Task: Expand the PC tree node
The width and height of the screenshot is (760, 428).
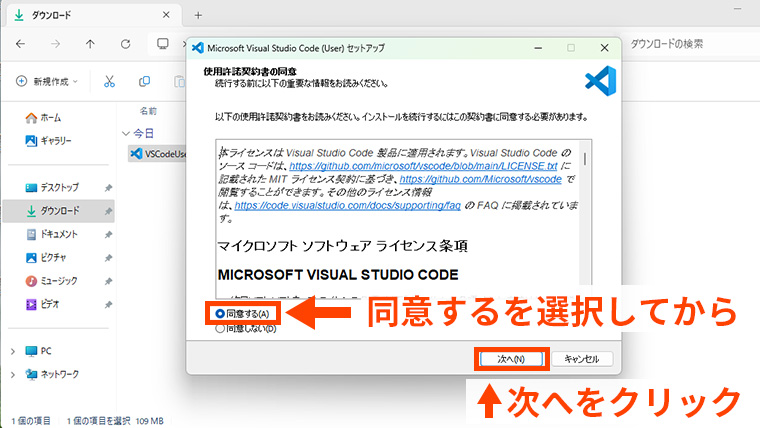Action: (x=13, y=351)
